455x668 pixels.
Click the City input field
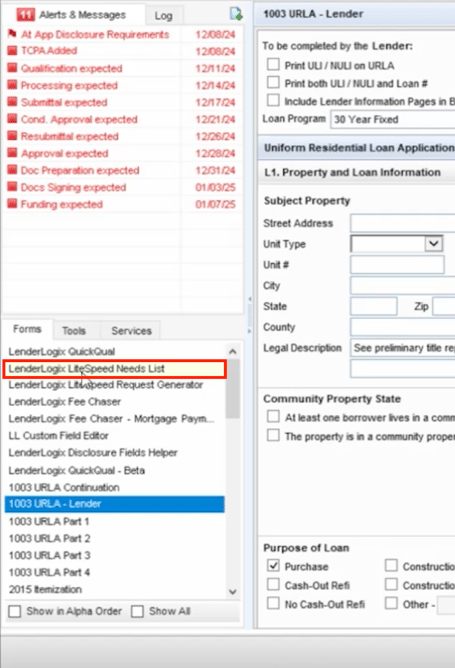(403, 285)
